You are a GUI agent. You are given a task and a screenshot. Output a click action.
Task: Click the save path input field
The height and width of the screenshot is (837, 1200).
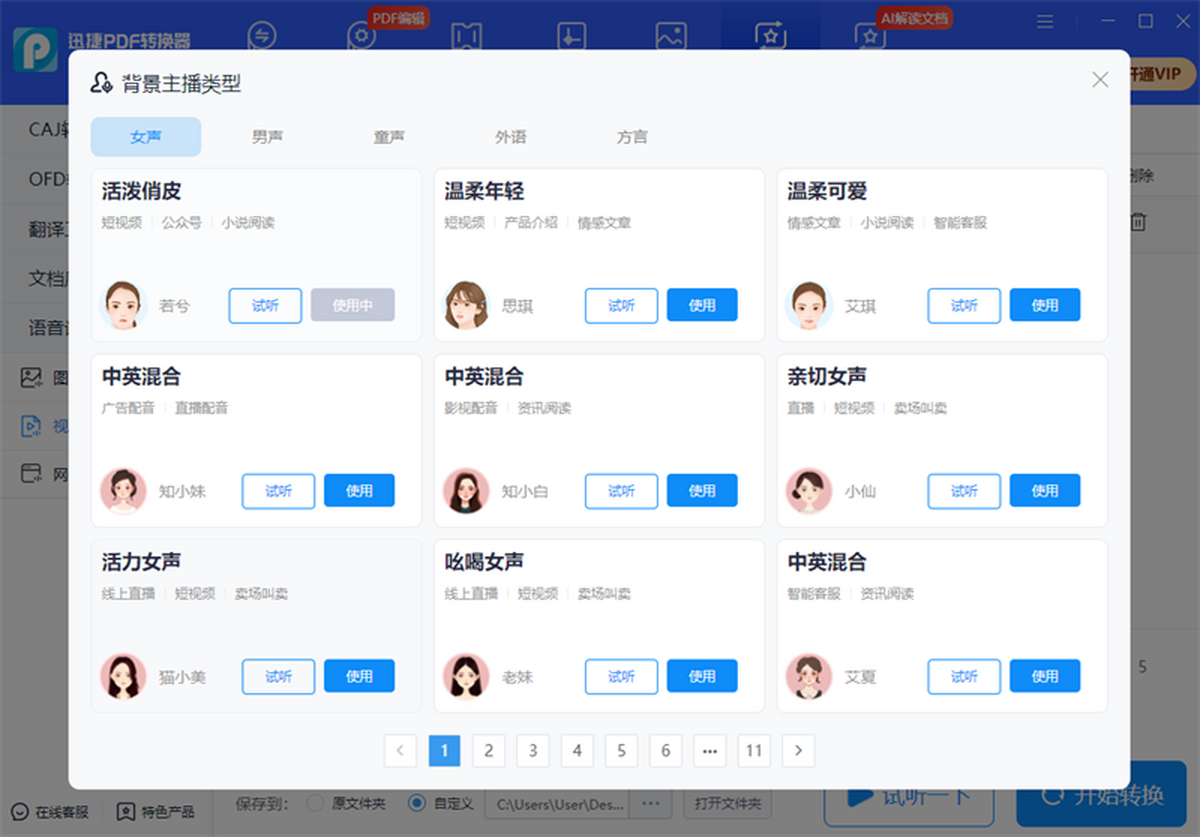[x=562, y=803]
